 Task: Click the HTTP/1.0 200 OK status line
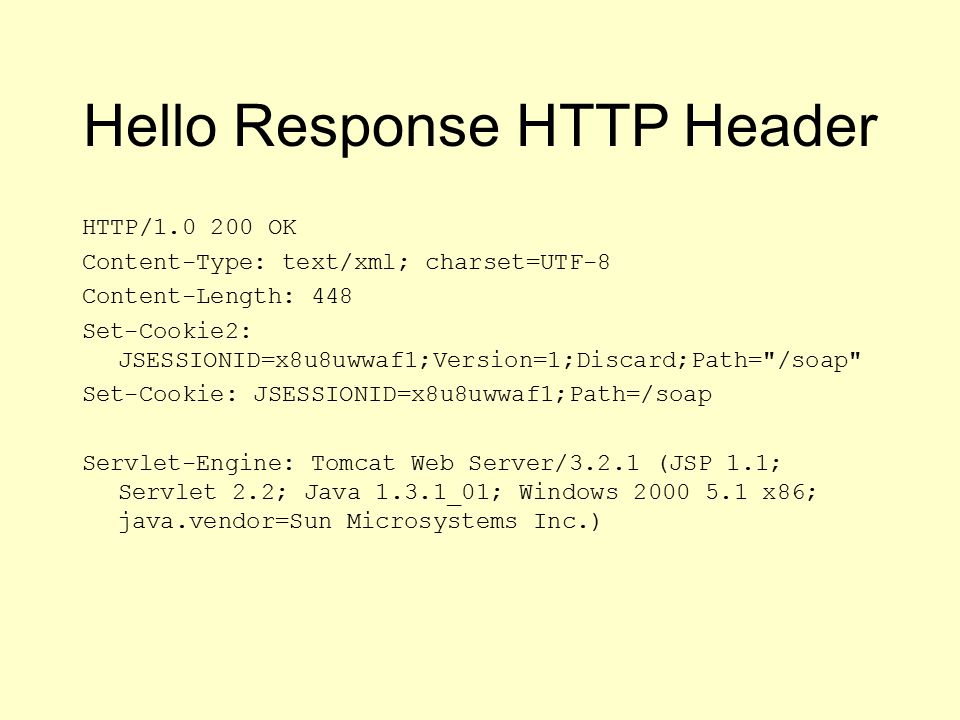[189, 227]
